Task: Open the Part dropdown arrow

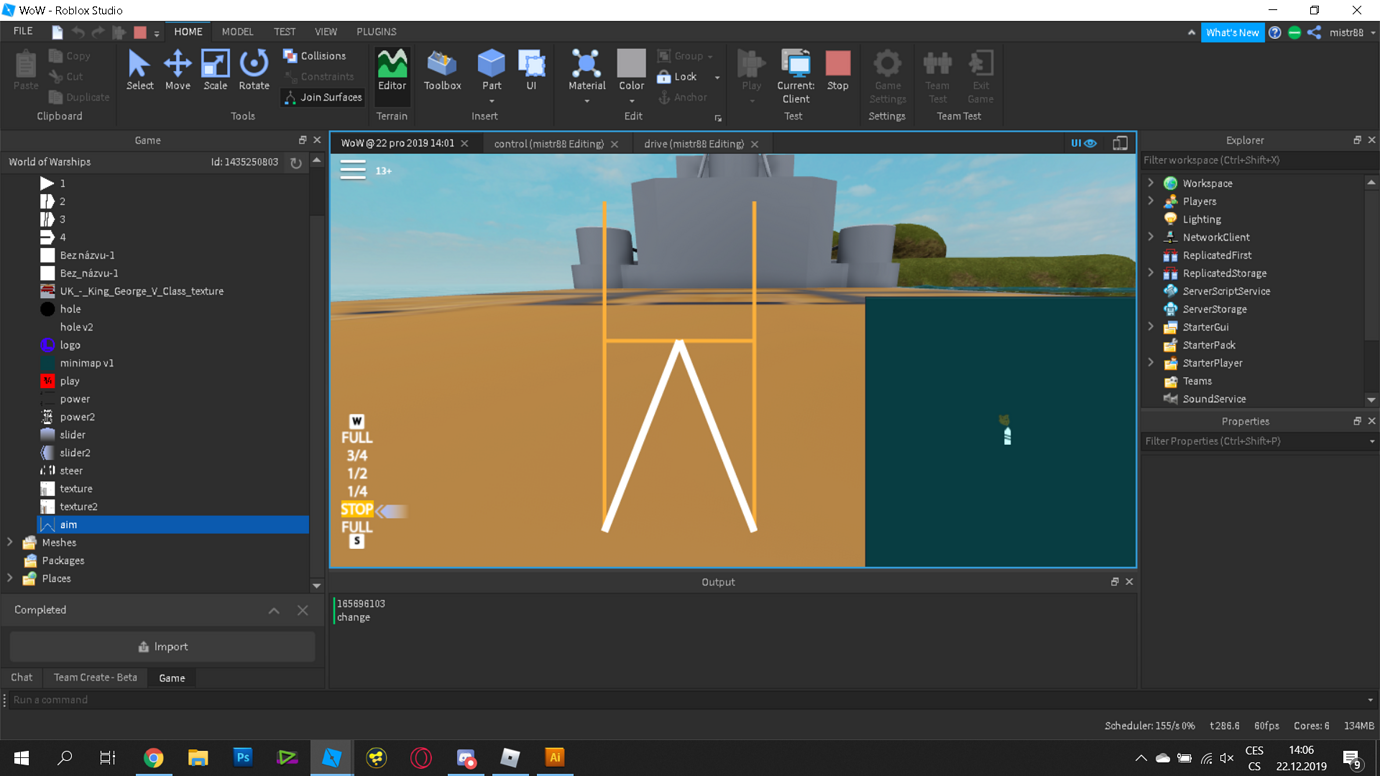Action: pos(491,100)
